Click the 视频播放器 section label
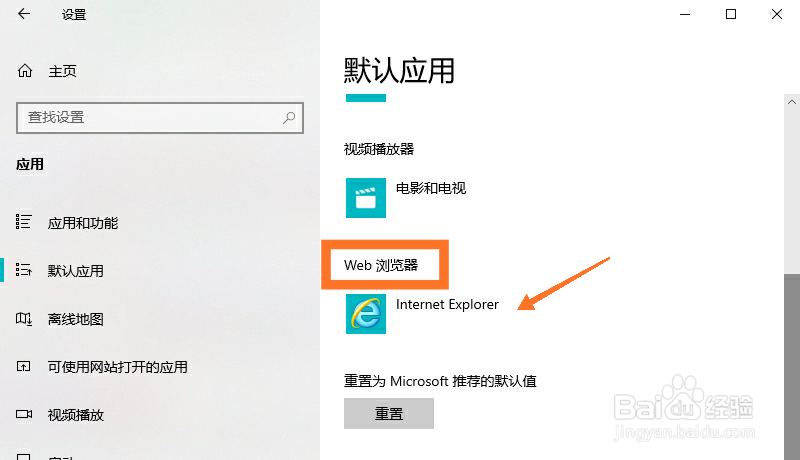Screen dimensions: 800x460 [379, 149]
